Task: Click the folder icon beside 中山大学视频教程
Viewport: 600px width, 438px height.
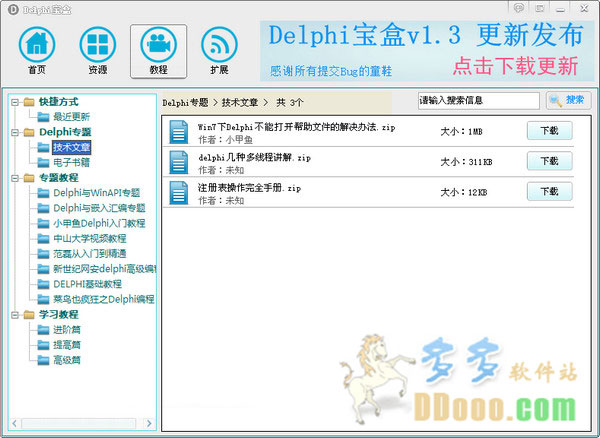Action: (43, 239)
